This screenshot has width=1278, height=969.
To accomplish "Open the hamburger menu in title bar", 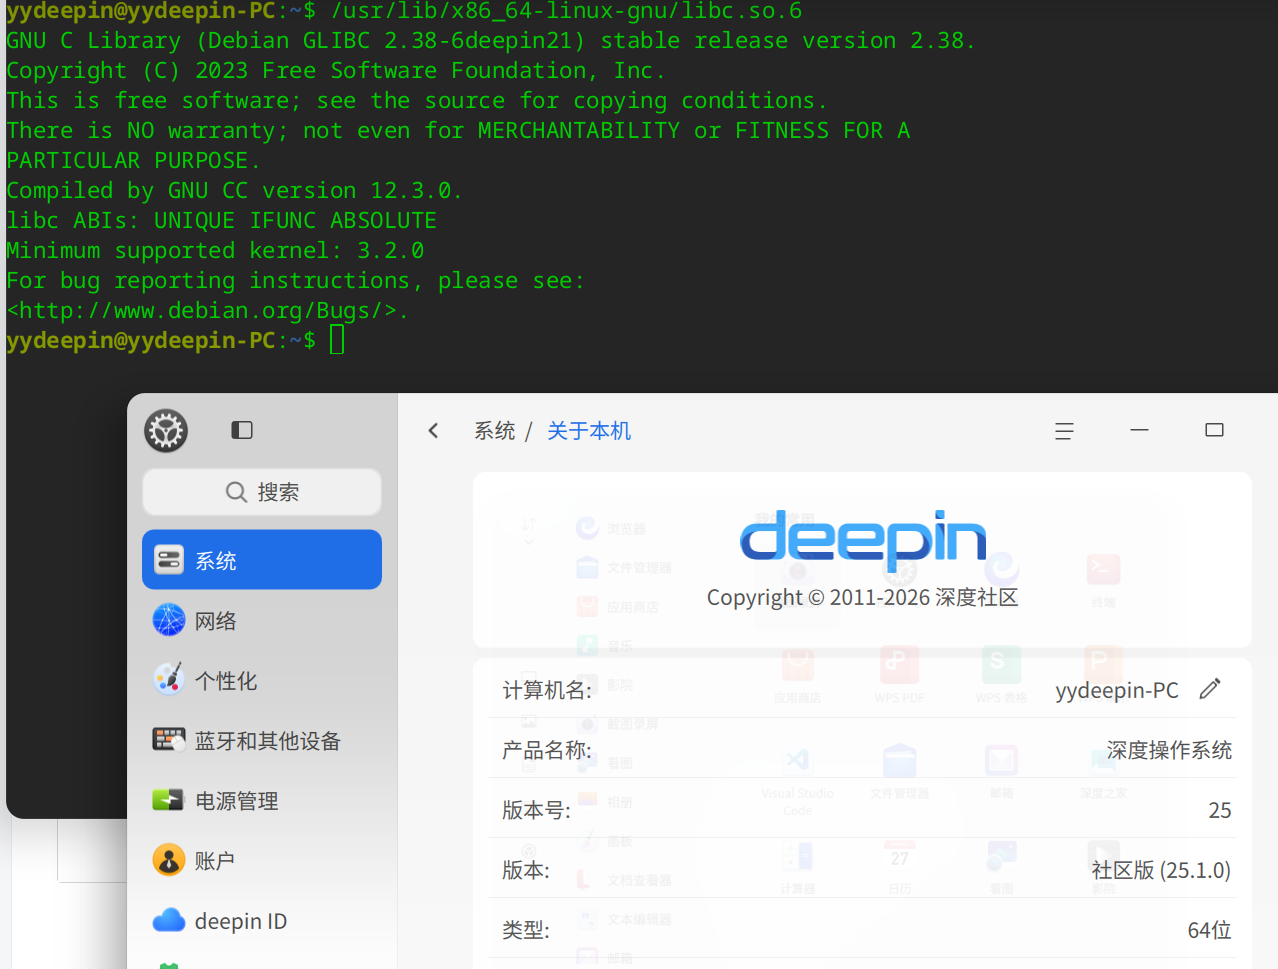I will (1064, 431).
